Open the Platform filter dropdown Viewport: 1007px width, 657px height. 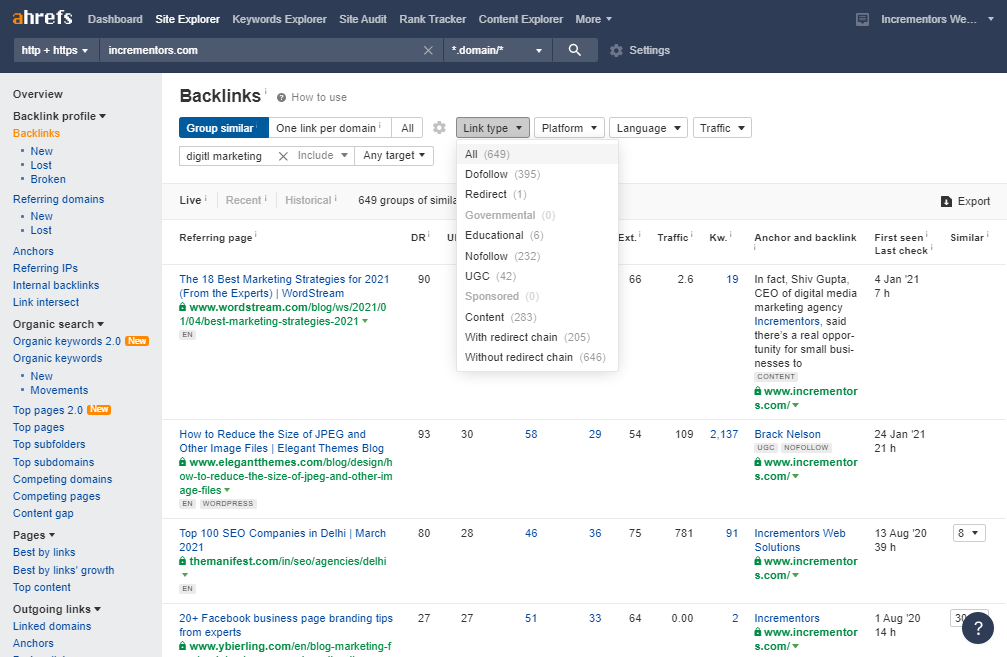(569, 128)
